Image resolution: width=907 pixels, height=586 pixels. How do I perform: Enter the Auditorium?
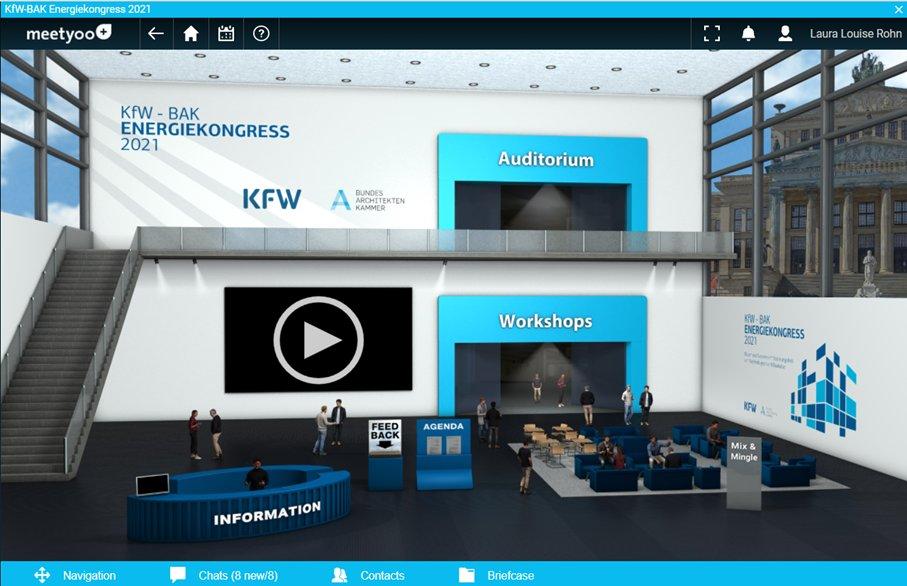pos(543,182)
